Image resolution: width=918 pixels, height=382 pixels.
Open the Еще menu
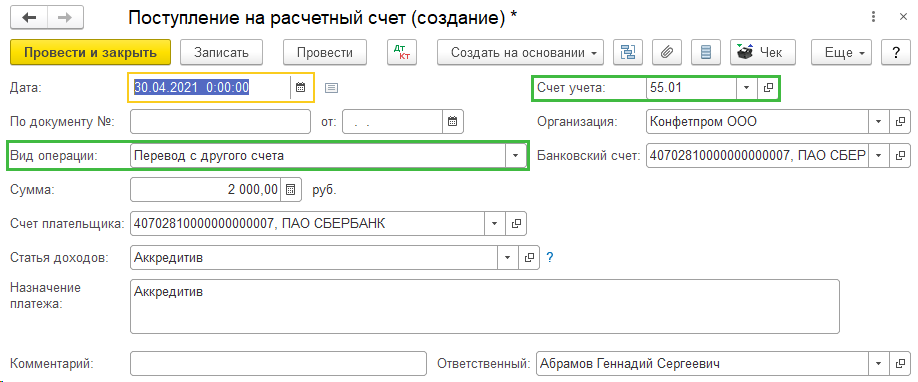(x=841, y=52)
